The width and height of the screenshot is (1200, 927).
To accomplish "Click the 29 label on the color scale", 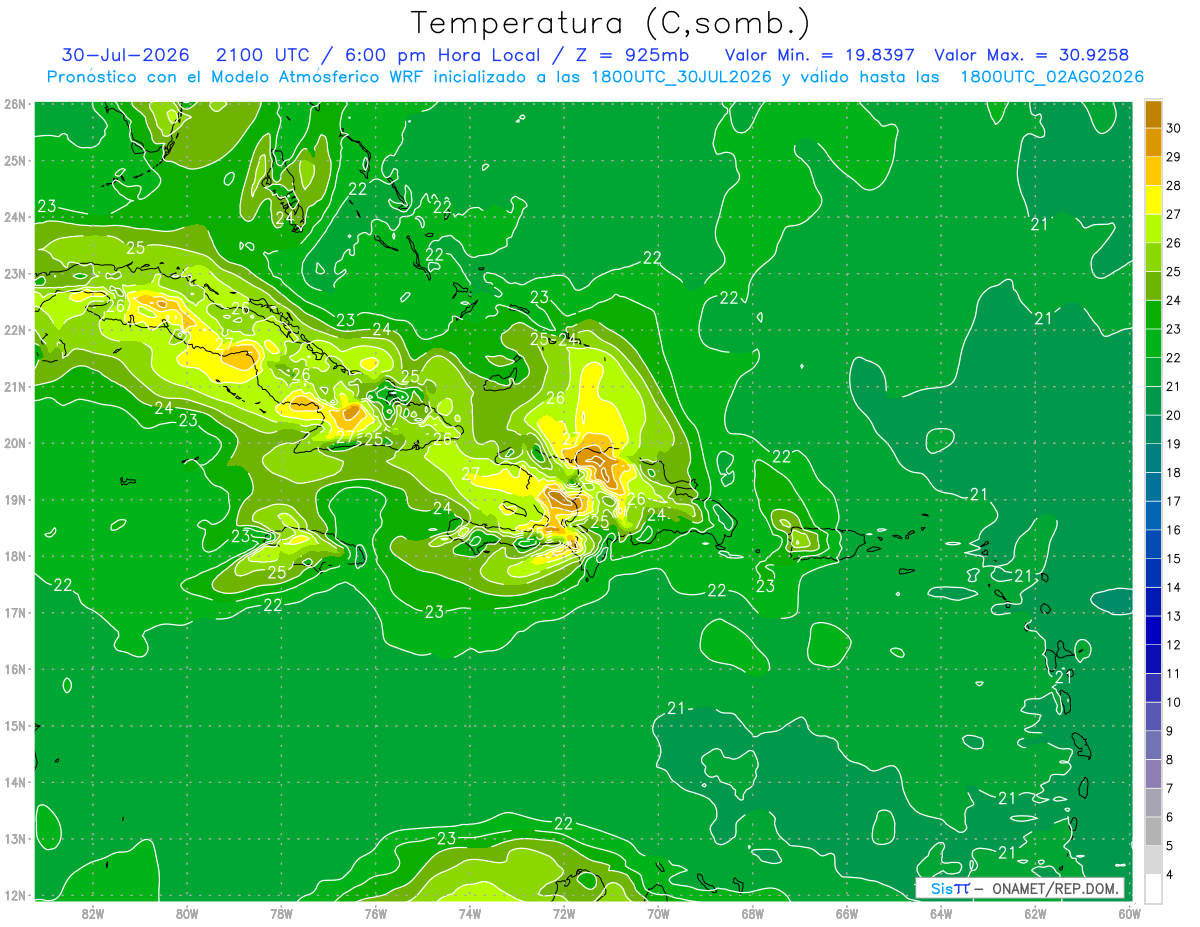I will [x=1173, y=156].
